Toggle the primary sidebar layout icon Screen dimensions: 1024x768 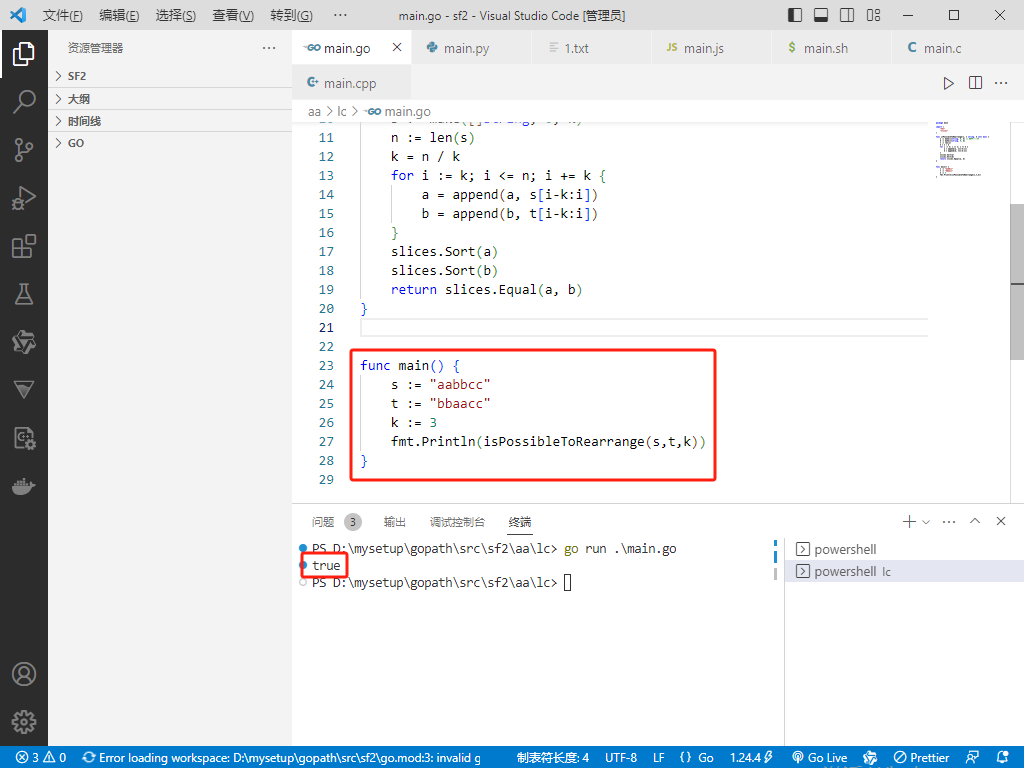pos(795,15)
